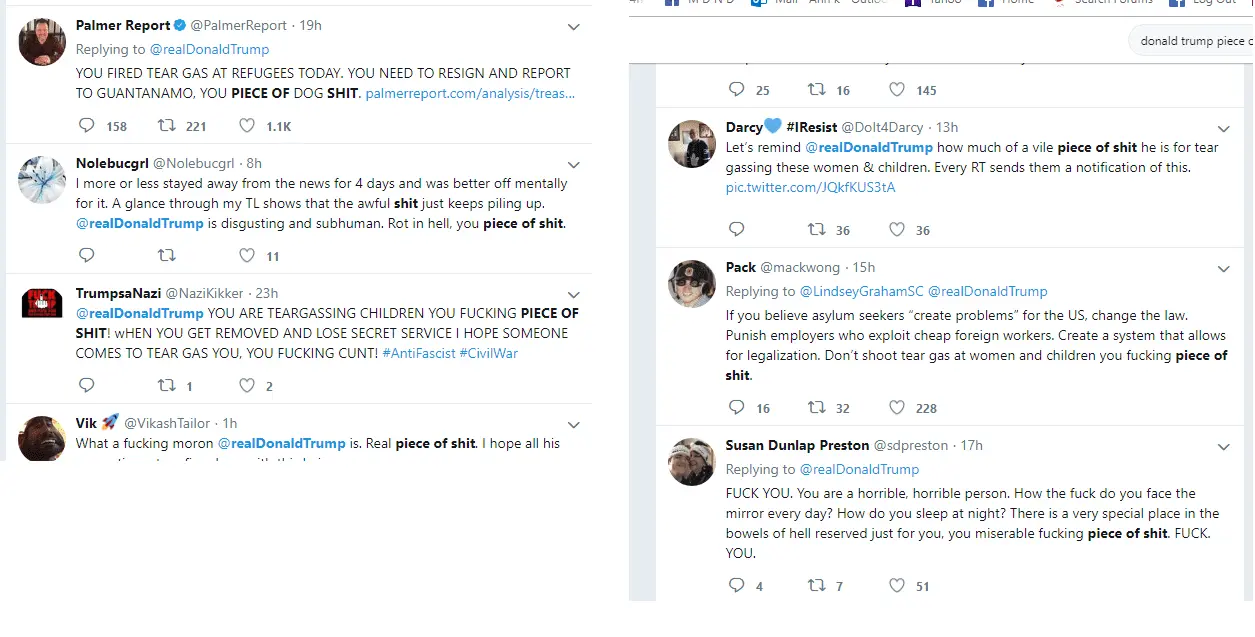Open the palmerreport.com article link
The image size is (1255, 637).
[x=470, y=93]
